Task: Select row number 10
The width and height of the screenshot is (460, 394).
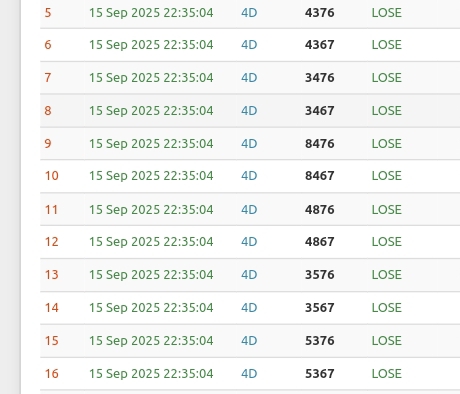Action: (52, 176)
